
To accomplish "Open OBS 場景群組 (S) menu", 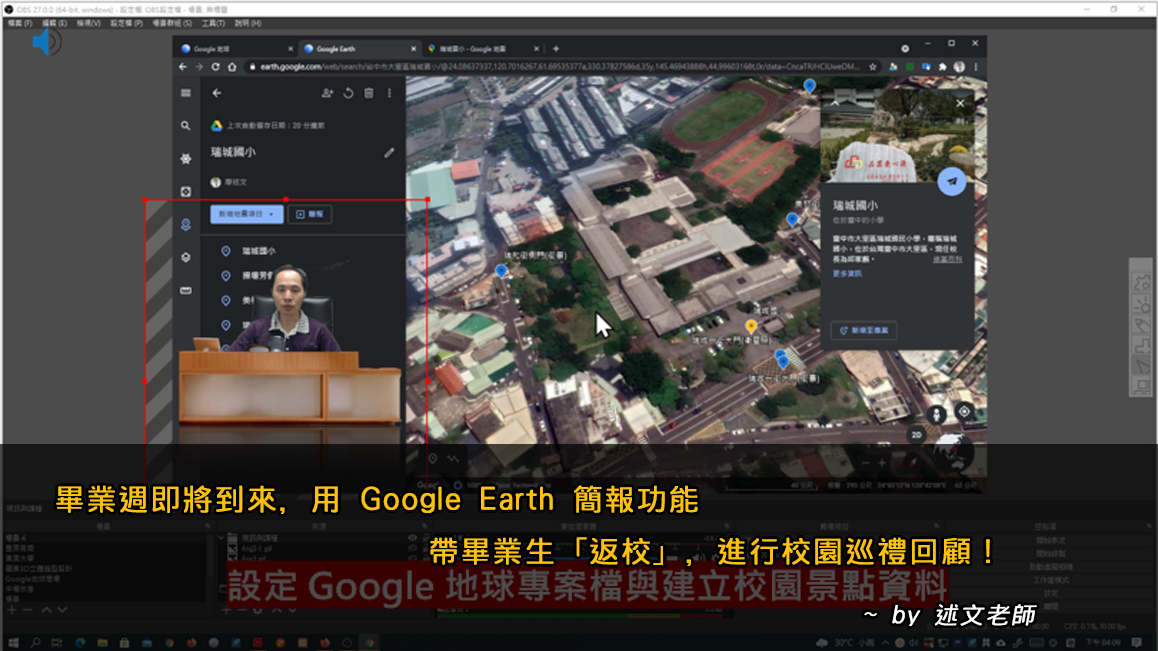I will pos(172,23).
